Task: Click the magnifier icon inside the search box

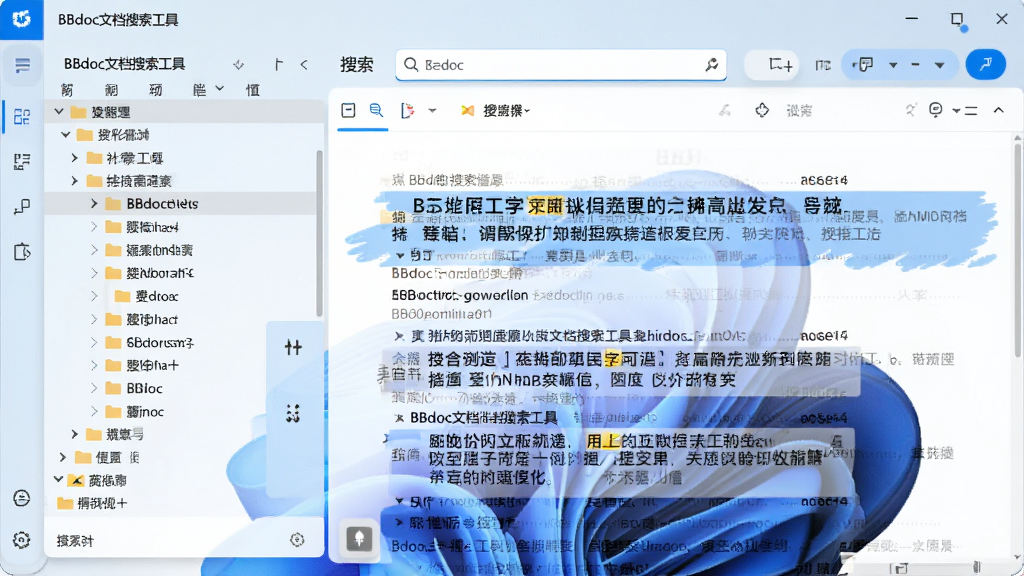Action: coord(411,65)
